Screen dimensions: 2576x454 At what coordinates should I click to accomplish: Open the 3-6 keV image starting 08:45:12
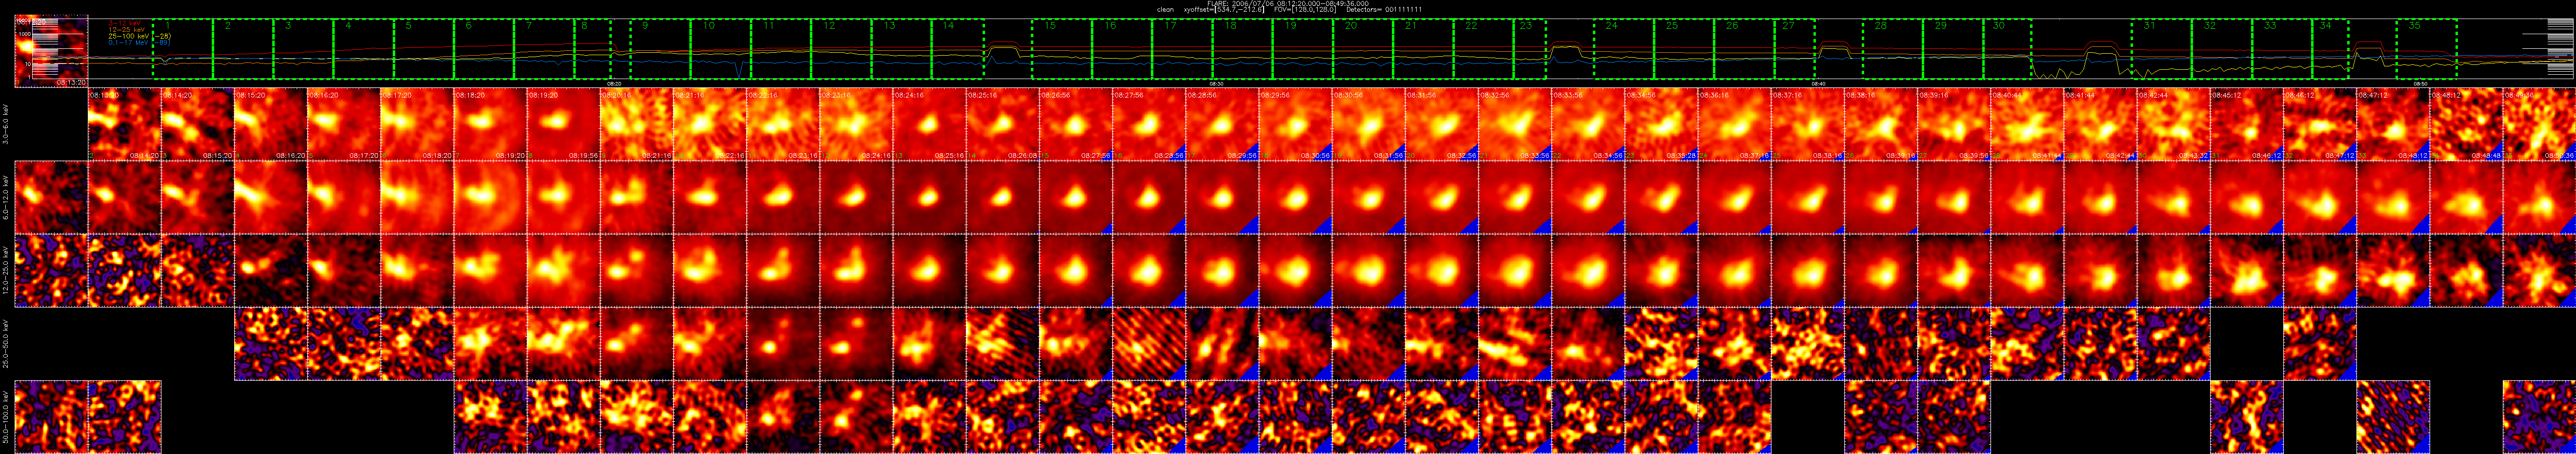pyautogui.click(x=2246, y=124)
